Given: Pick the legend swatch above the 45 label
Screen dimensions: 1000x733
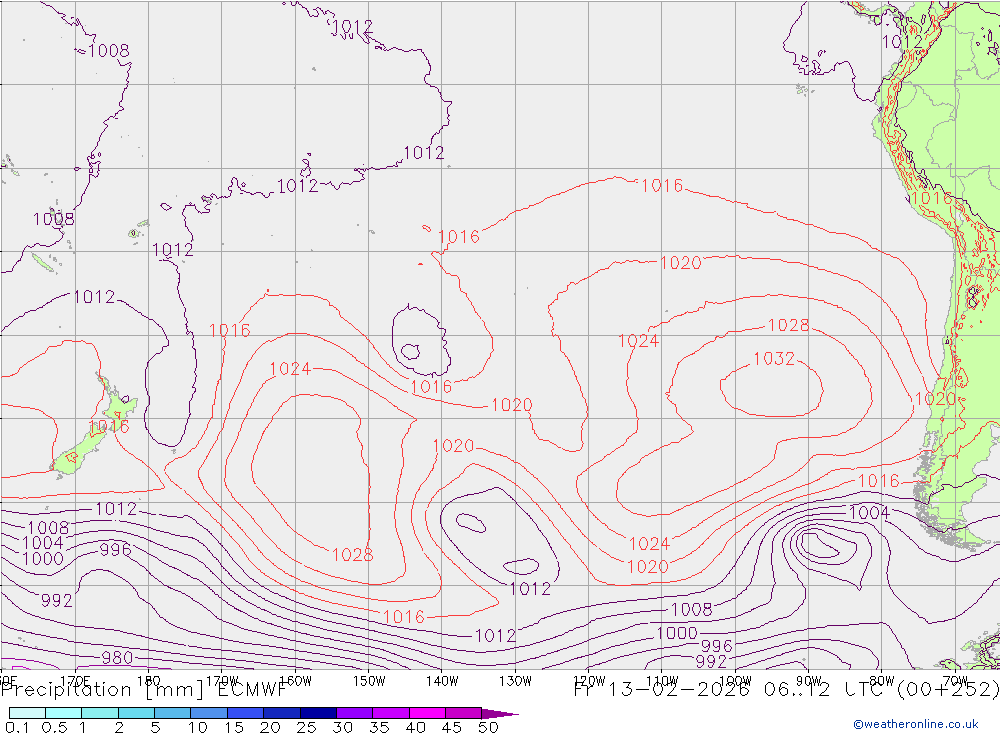Looking at the screenshot, I should (464, 713).
